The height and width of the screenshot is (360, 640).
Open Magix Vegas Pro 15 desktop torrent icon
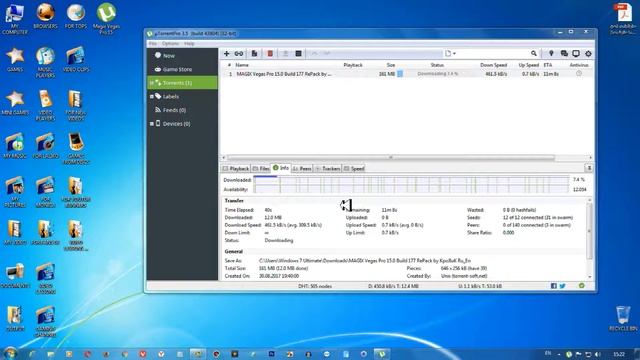click(x=106, y=18)
